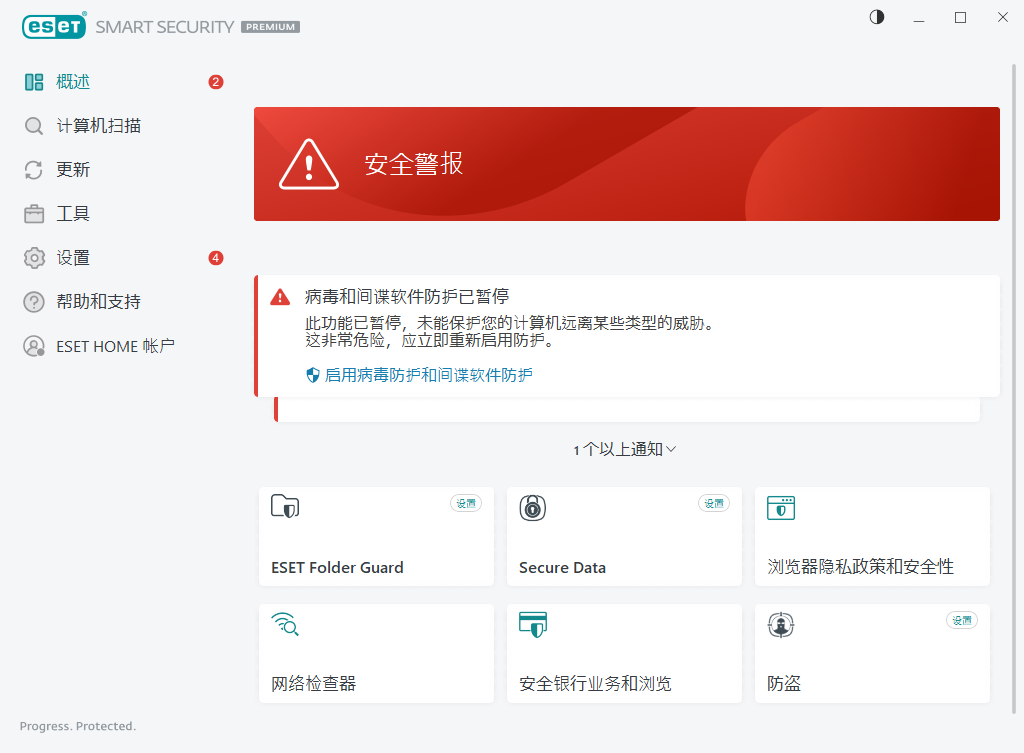Open the 计算机扫描 (Computer scan) section
1024x753 pixels.
(86, 125)
